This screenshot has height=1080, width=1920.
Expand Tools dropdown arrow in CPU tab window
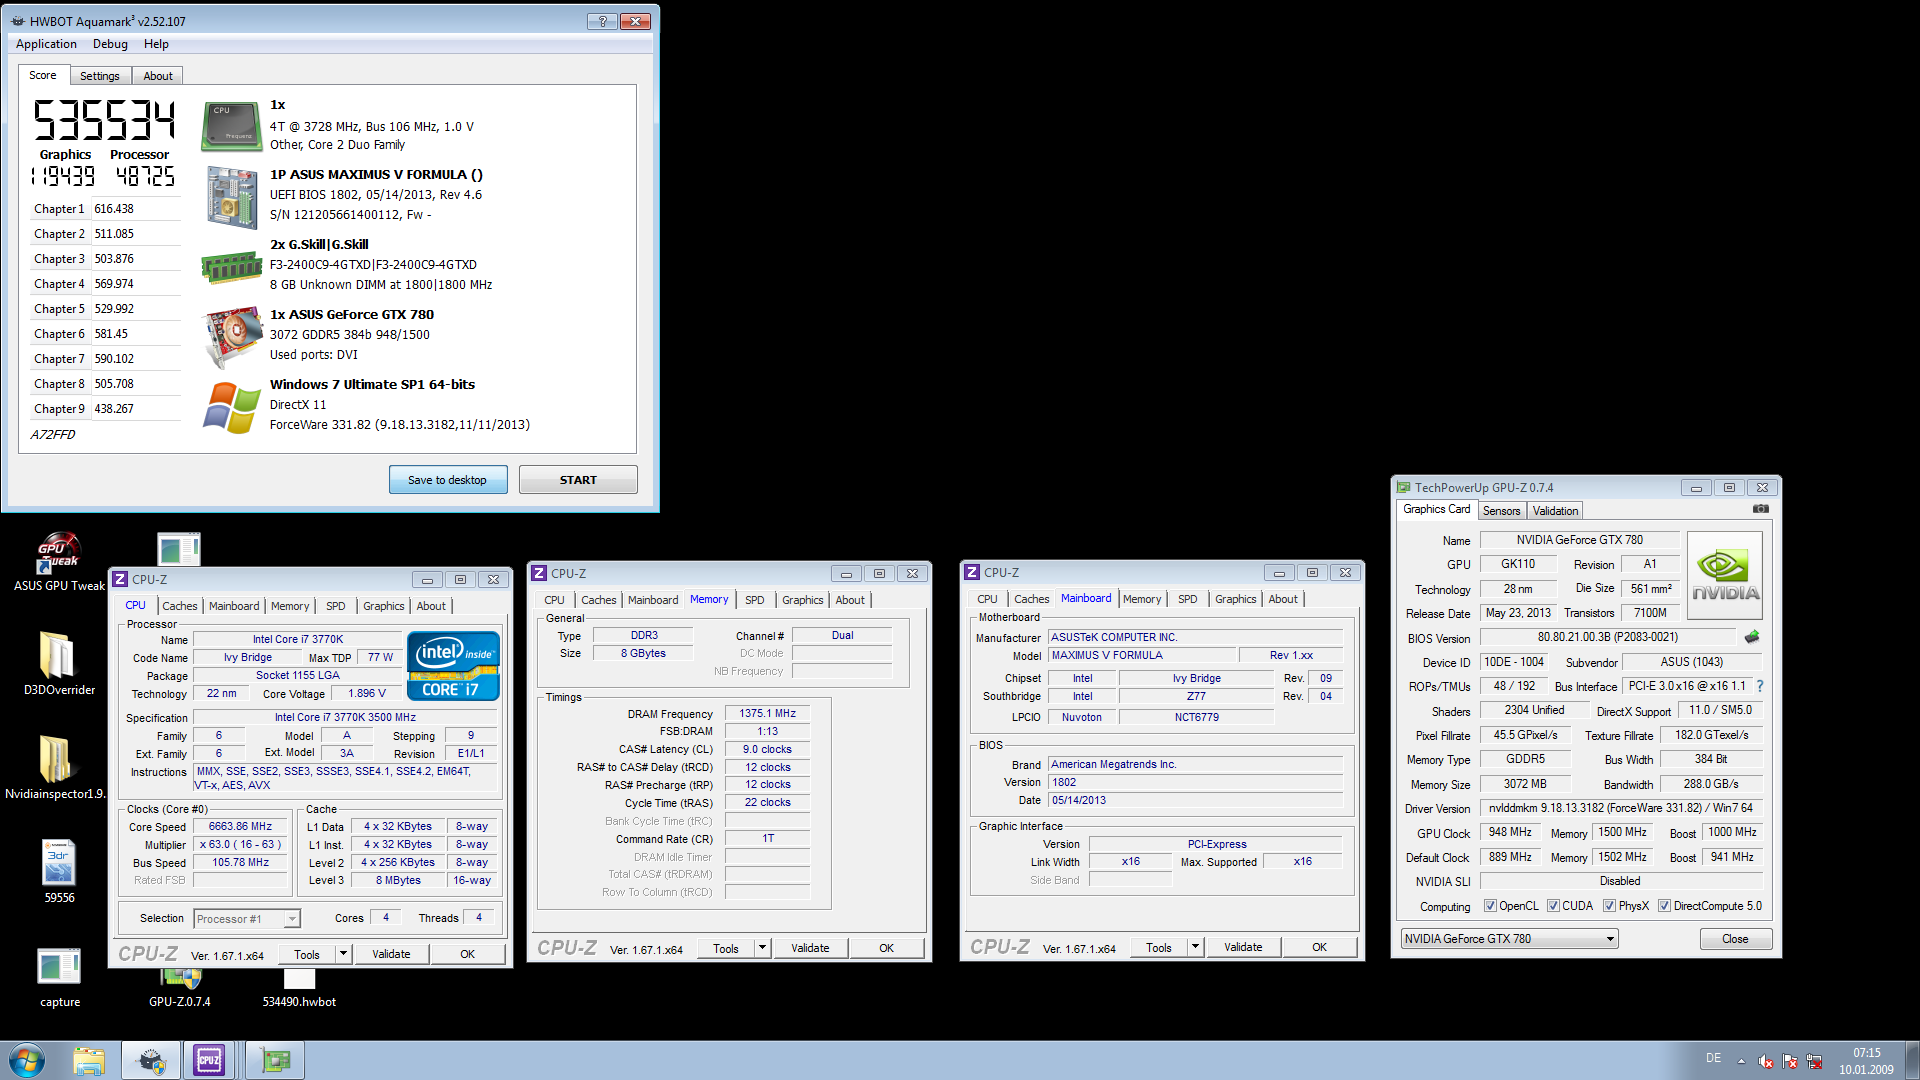coord(343,954)
